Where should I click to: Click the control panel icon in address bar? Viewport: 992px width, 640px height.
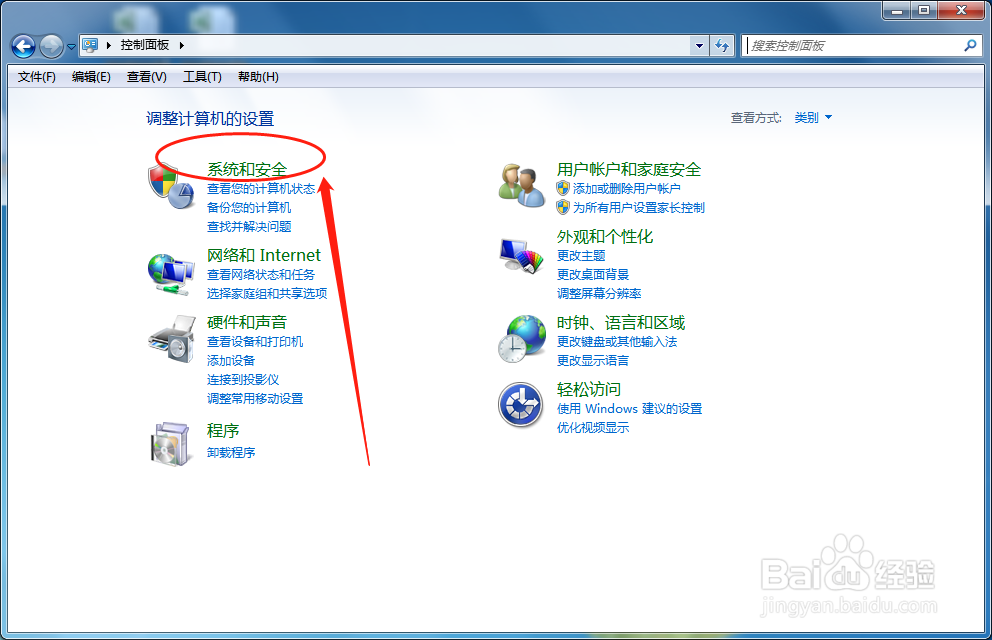[x=90, y=45]
